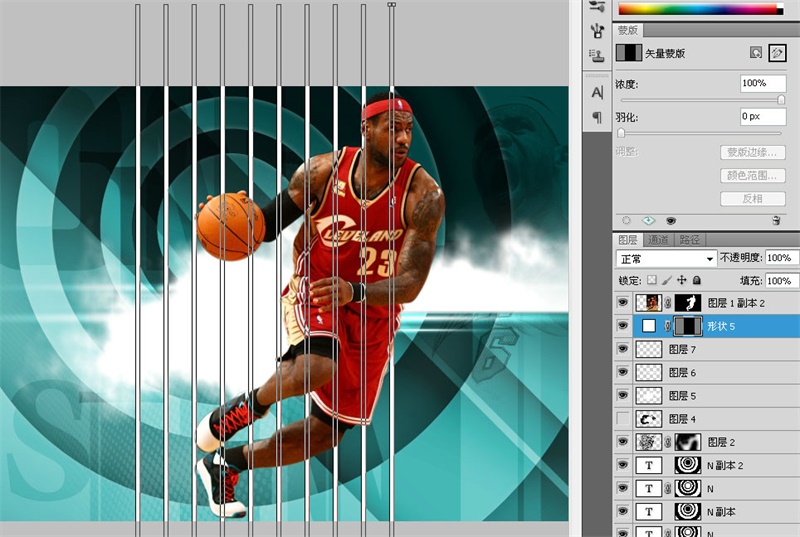Click the 不透明度 opacity field
Image resolution: width=800 pixels, height=537 pixels.
780,259
